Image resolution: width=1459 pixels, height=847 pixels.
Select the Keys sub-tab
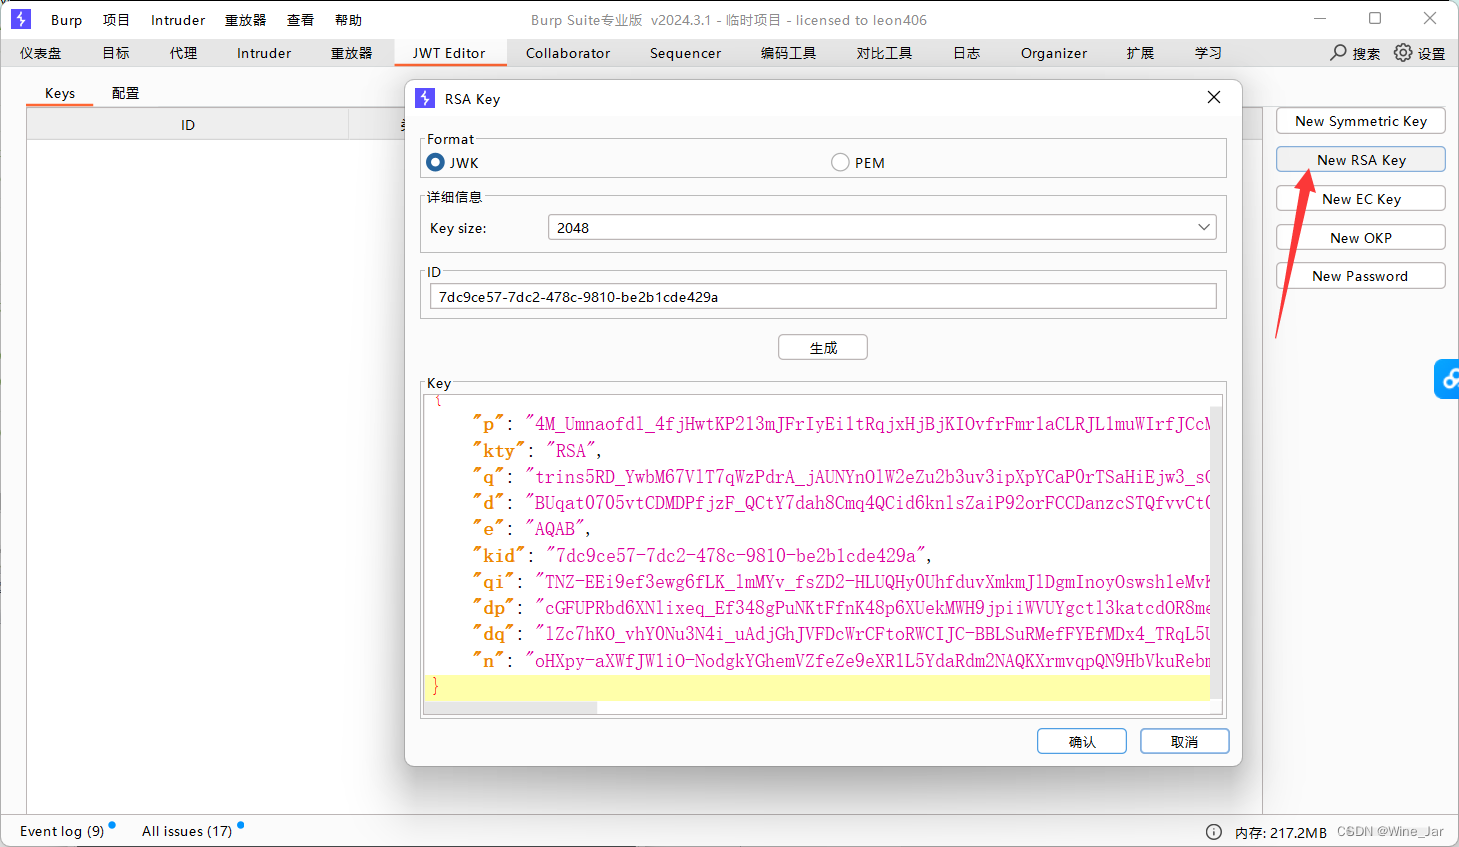tap(60, 93)
